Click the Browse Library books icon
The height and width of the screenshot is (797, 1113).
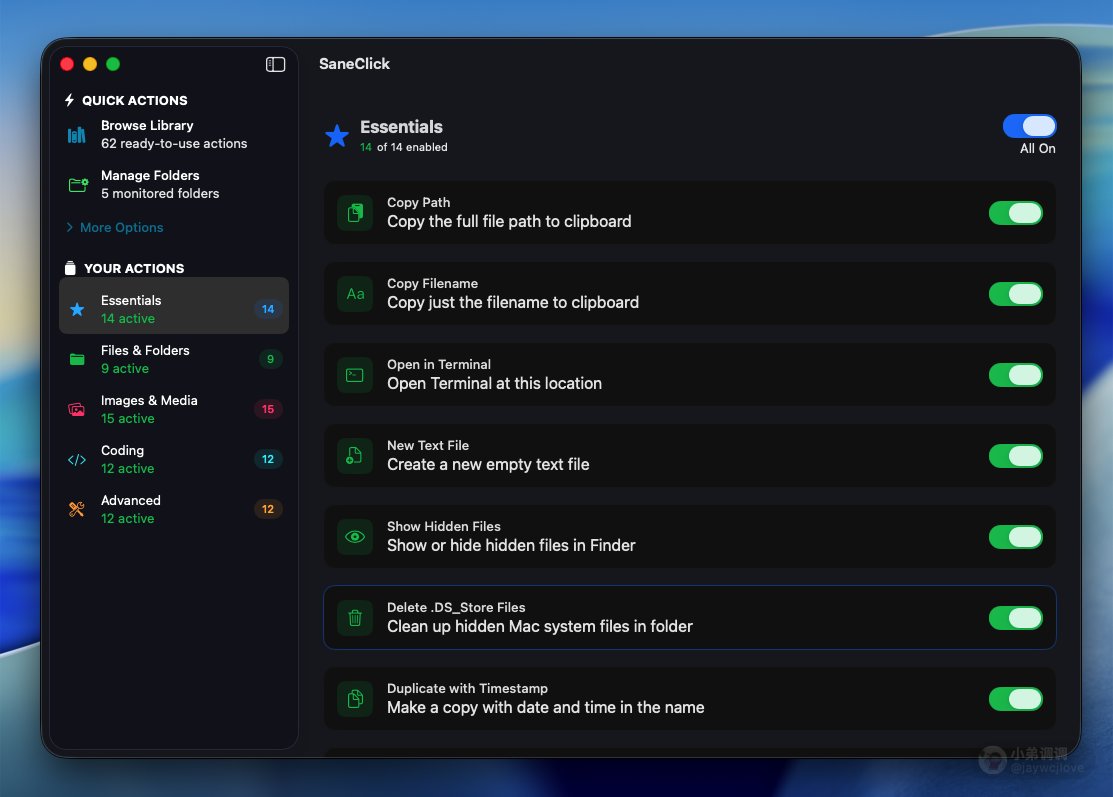tap(77, 135)
